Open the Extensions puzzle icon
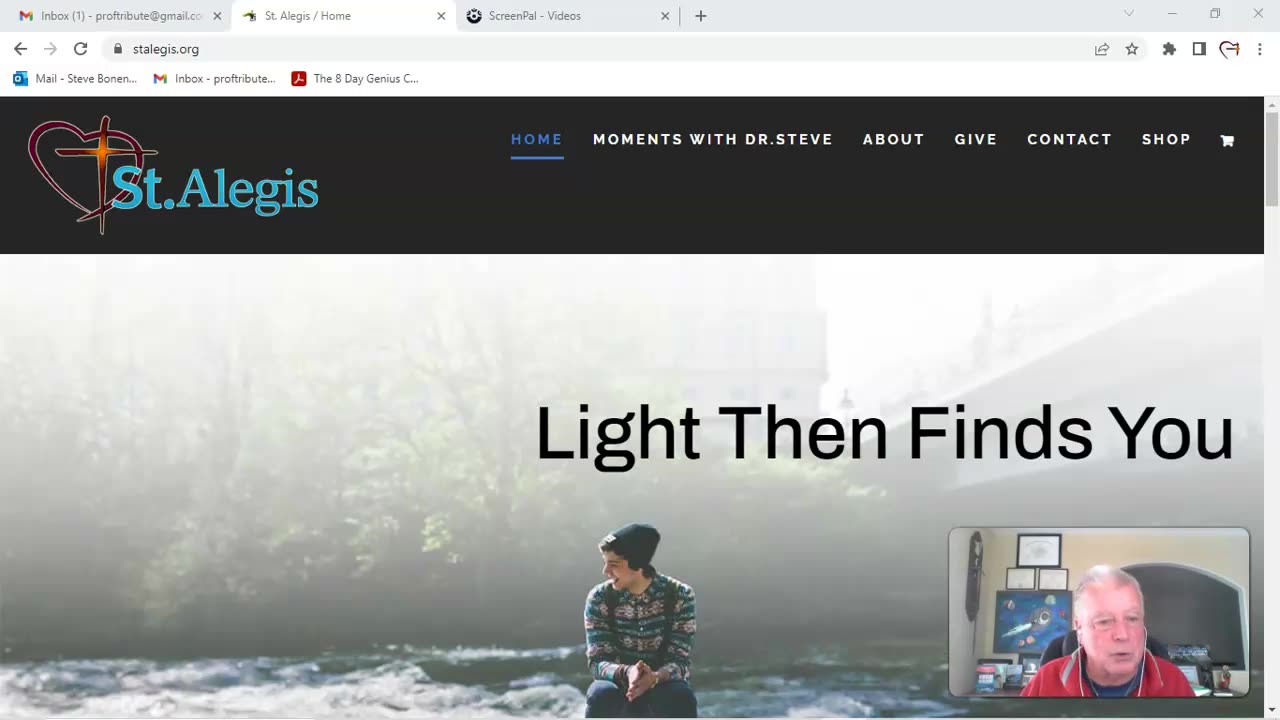The width and height of the screenshot is (1280, 720). pyautogui.click(x=1169, y=48)
